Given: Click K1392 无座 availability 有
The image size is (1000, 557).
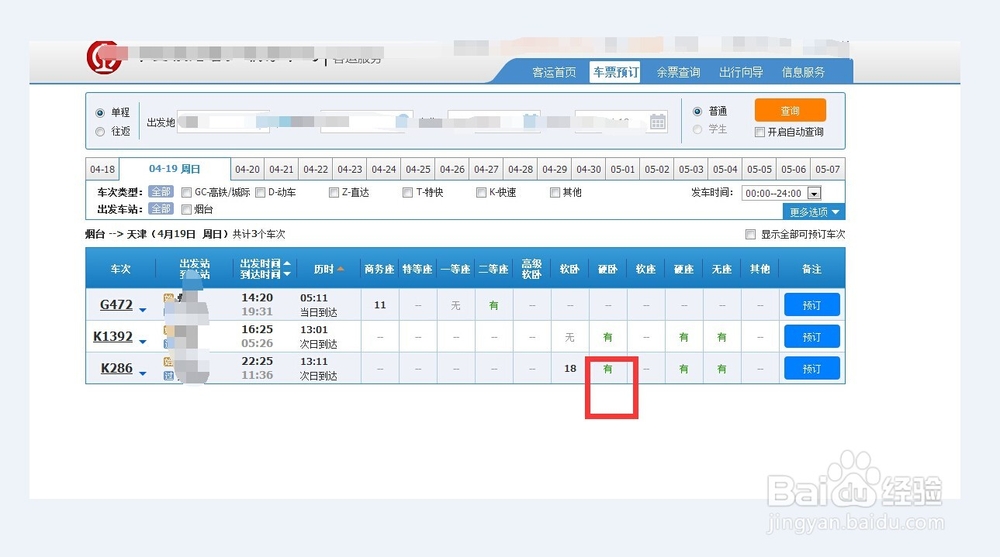Looking at the screenshot, I should click(722, 337).
